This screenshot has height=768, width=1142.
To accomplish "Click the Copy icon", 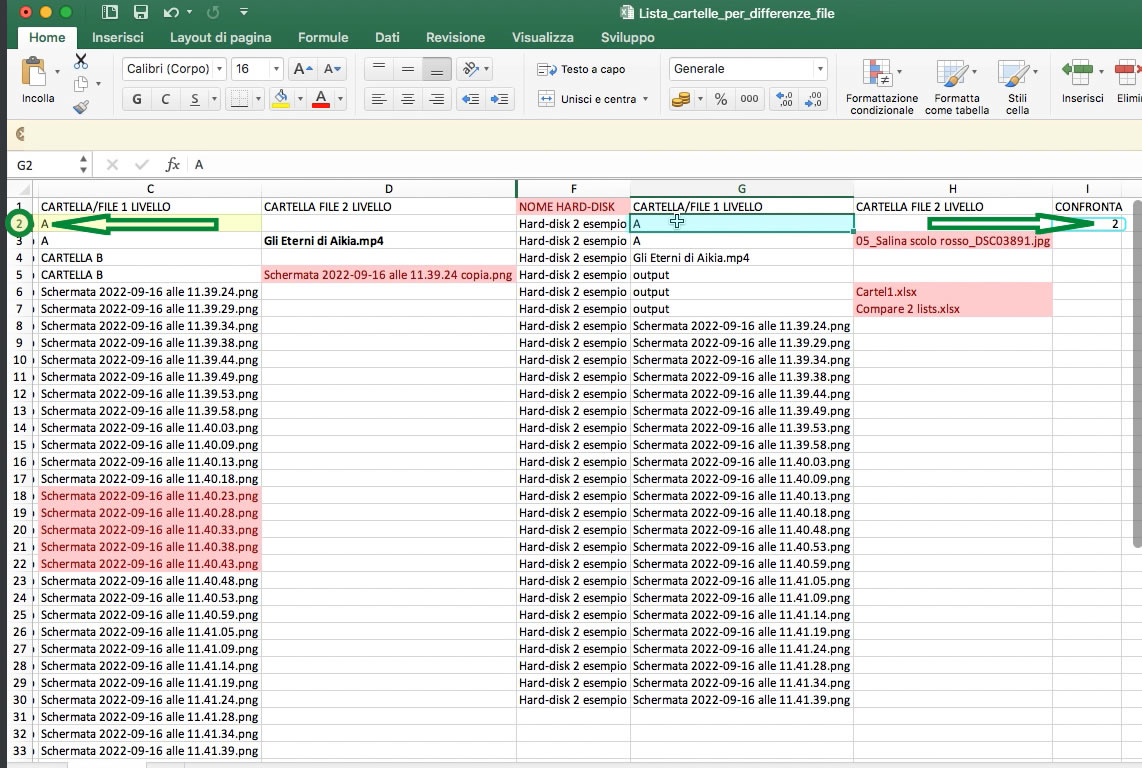I will click(81, 84).
